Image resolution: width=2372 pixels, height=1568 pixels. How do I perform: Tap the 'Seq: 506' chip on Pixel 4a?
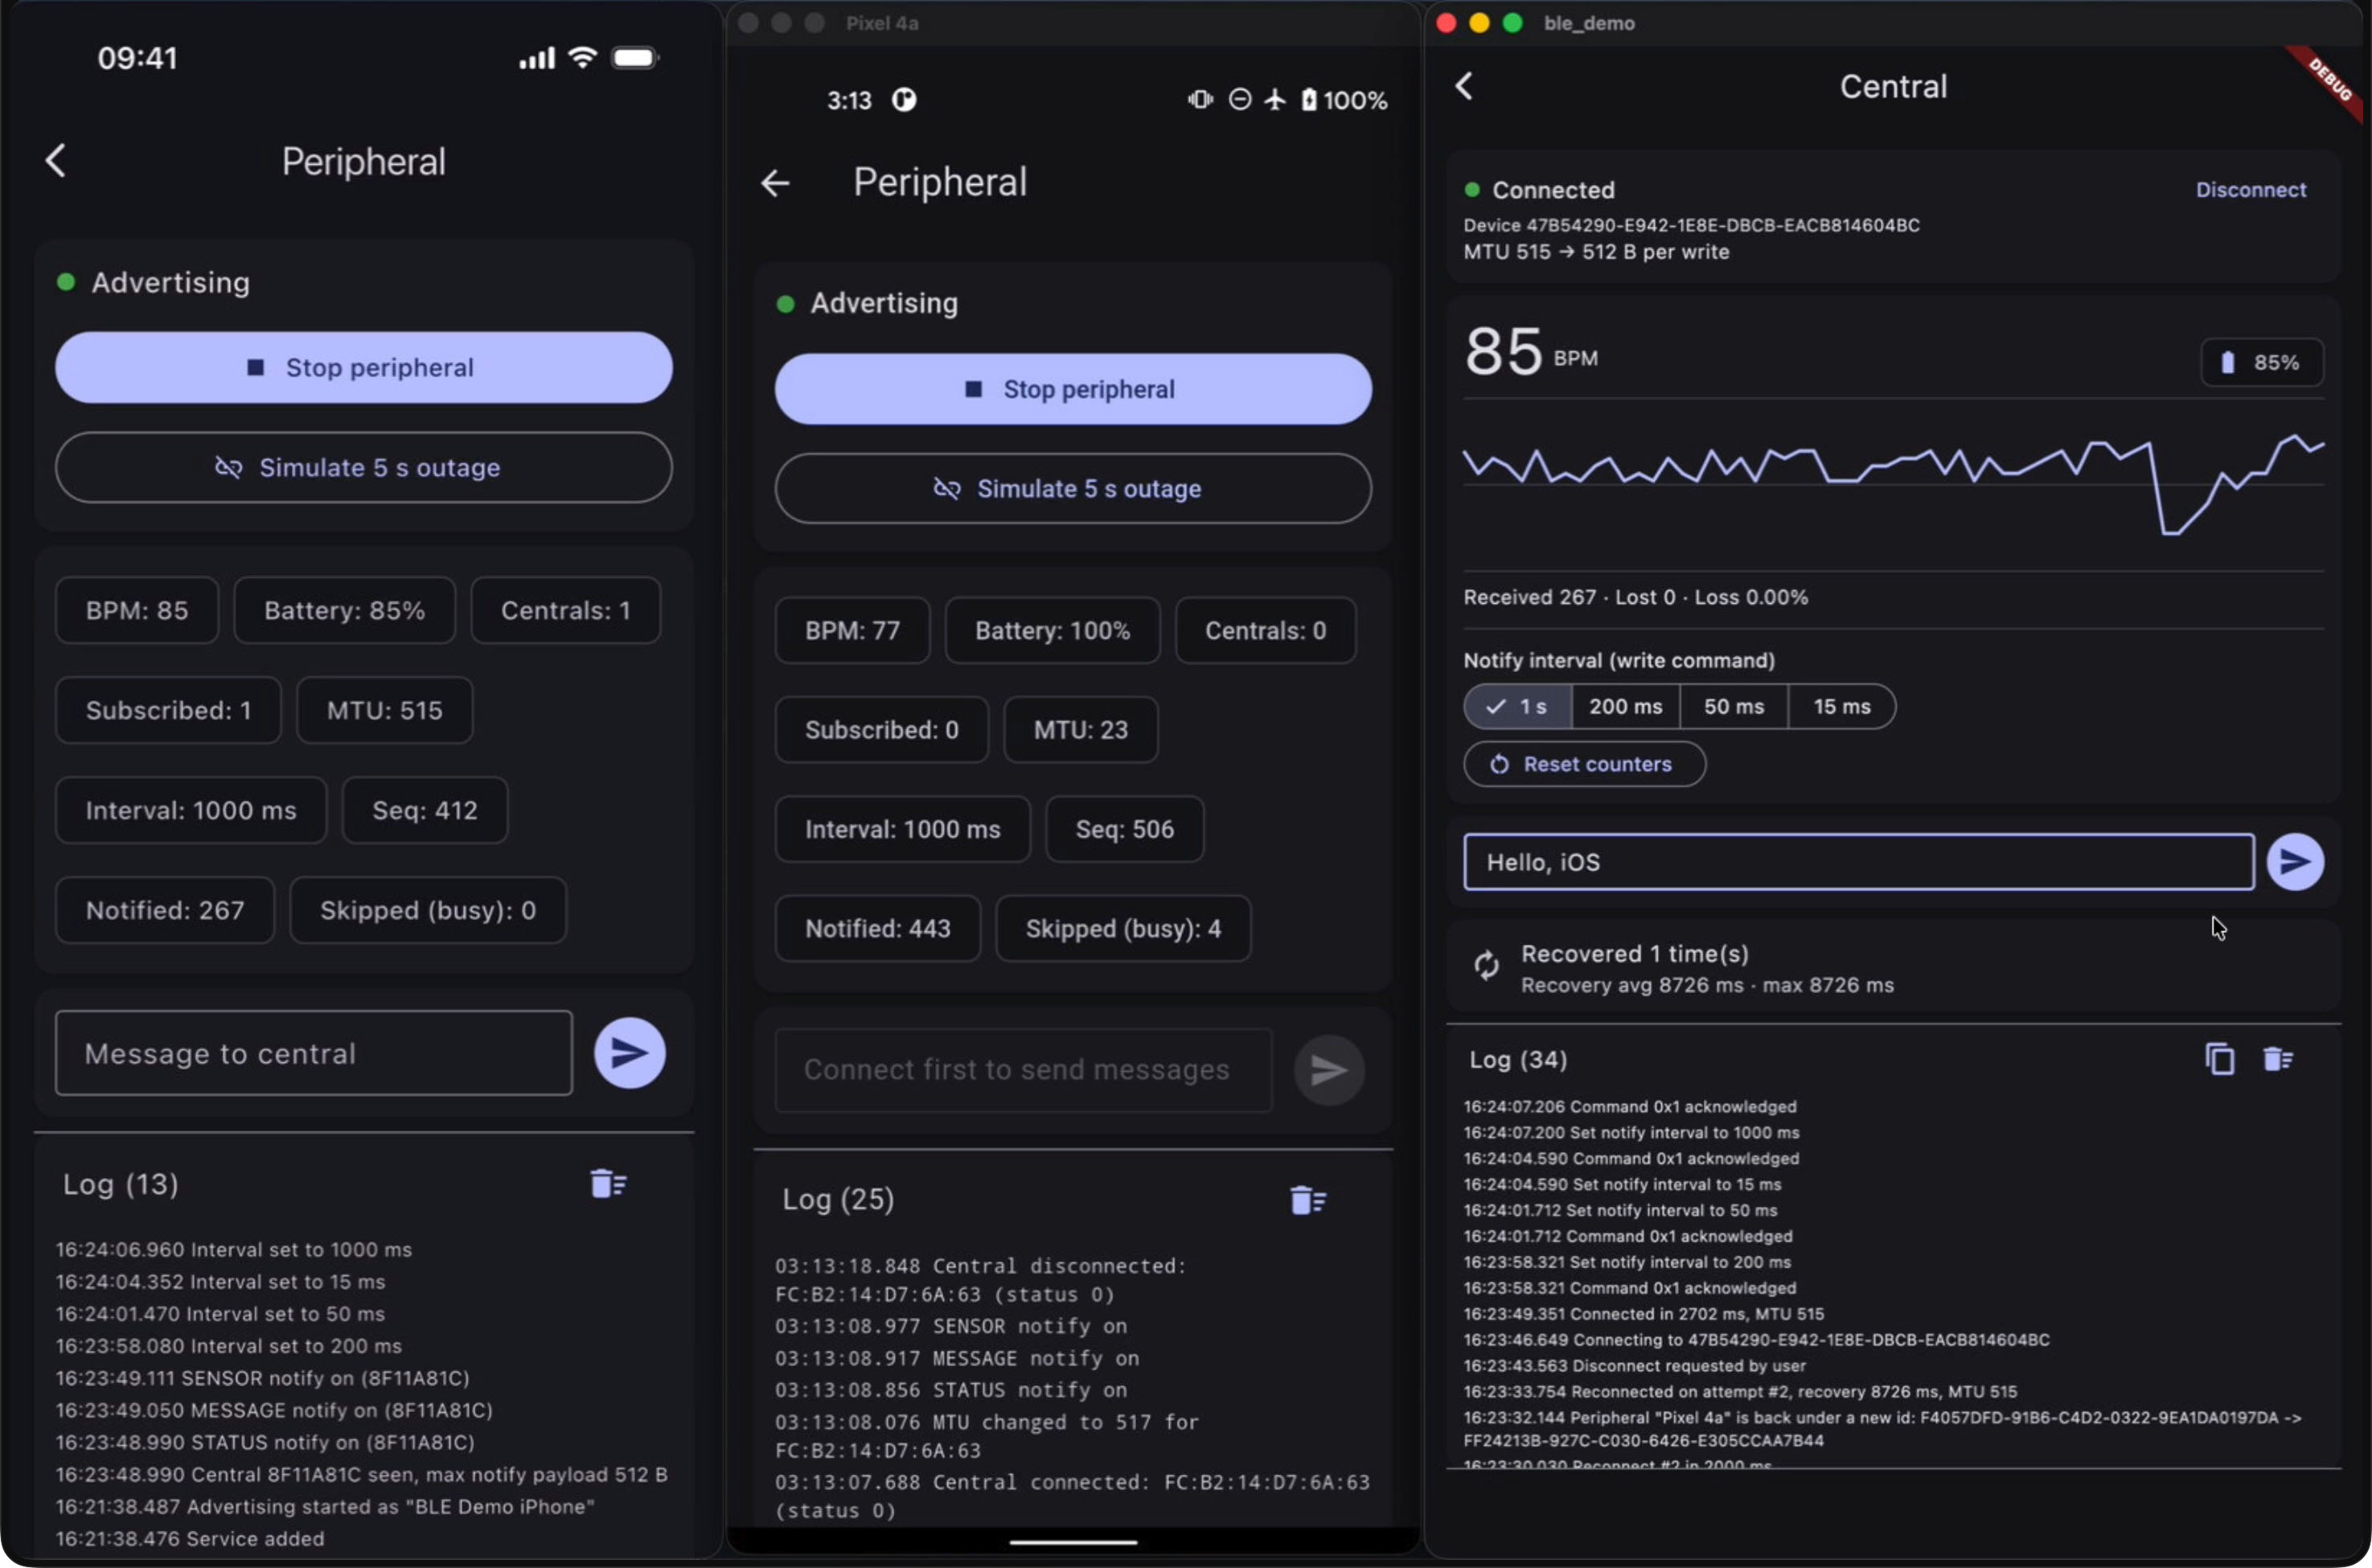pos(1125,829)
